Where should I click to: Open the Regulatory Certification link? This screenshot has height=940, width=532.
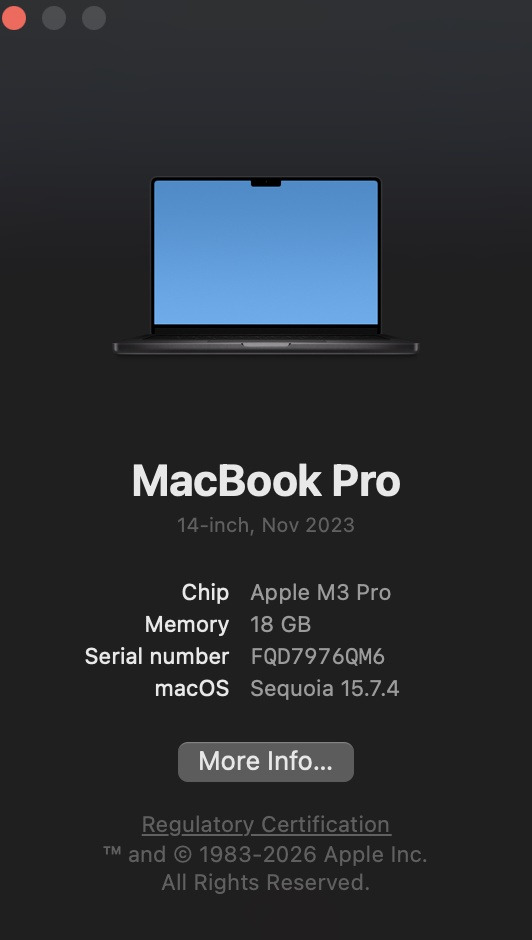pyautogui.click(x=266, y=825)
